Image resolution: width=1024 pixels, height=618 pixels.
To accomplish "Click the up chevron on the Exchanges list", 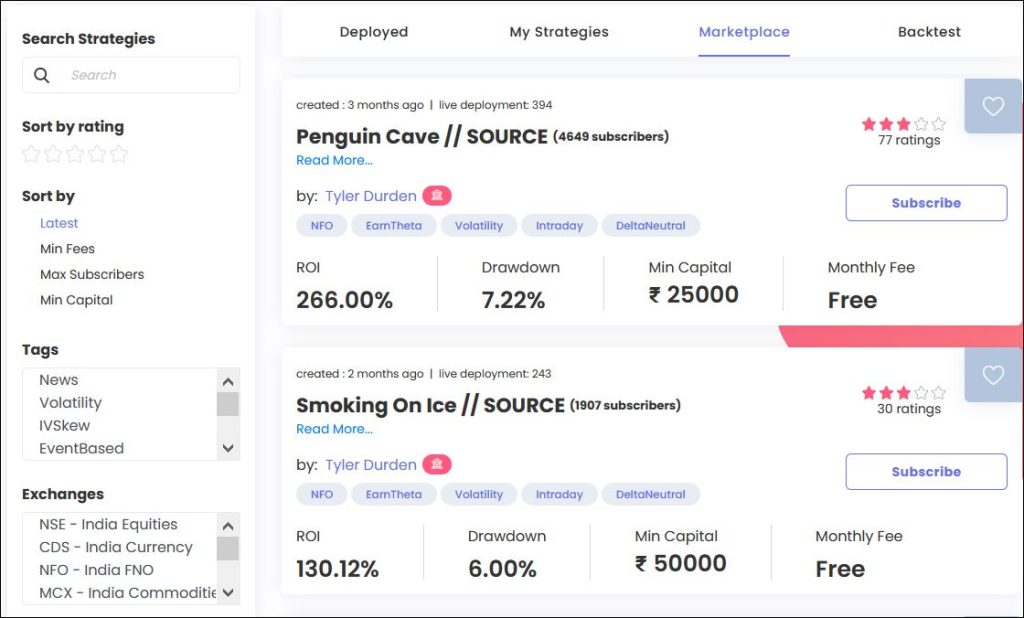I will pyautogui.click(x=227, y=524).
